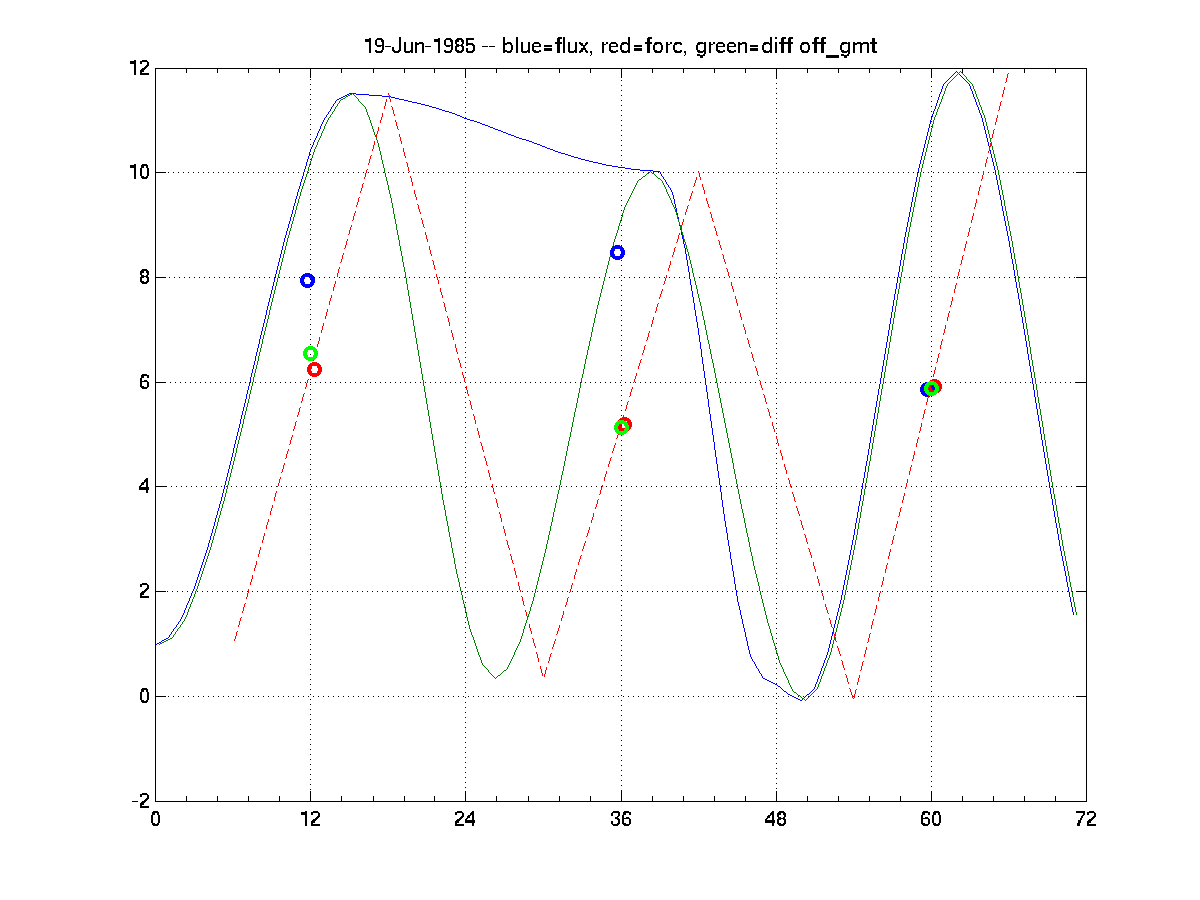
Task: Select the y-axis tick label 10
Action: [x=139, y=173]
